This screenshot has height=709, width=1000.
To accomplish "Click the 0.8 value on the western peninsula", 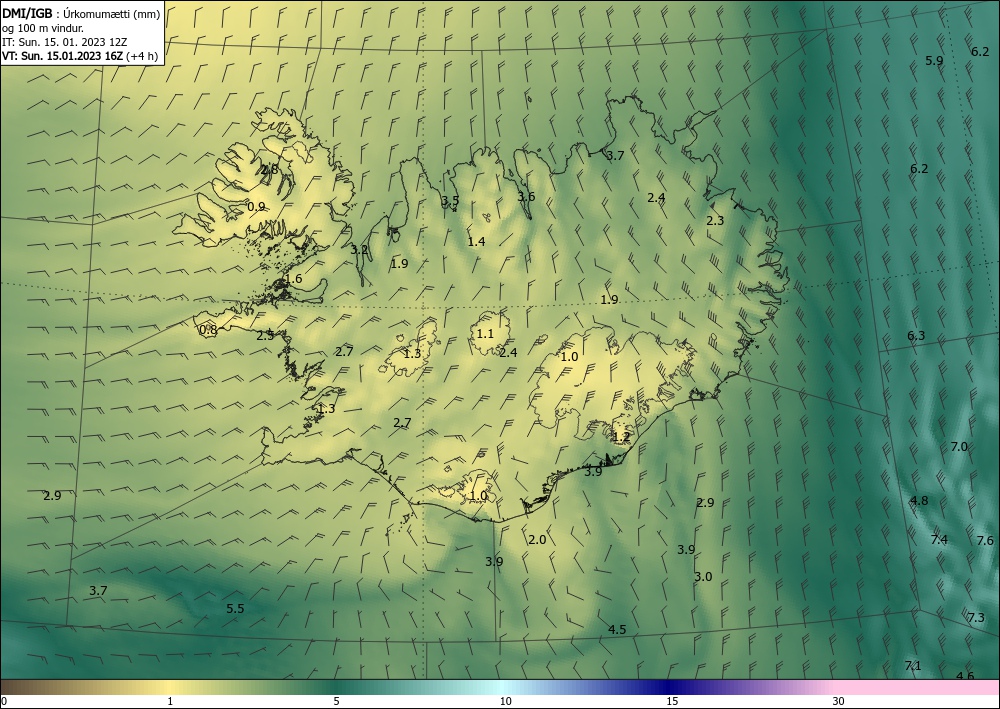I will pos(208,330).
